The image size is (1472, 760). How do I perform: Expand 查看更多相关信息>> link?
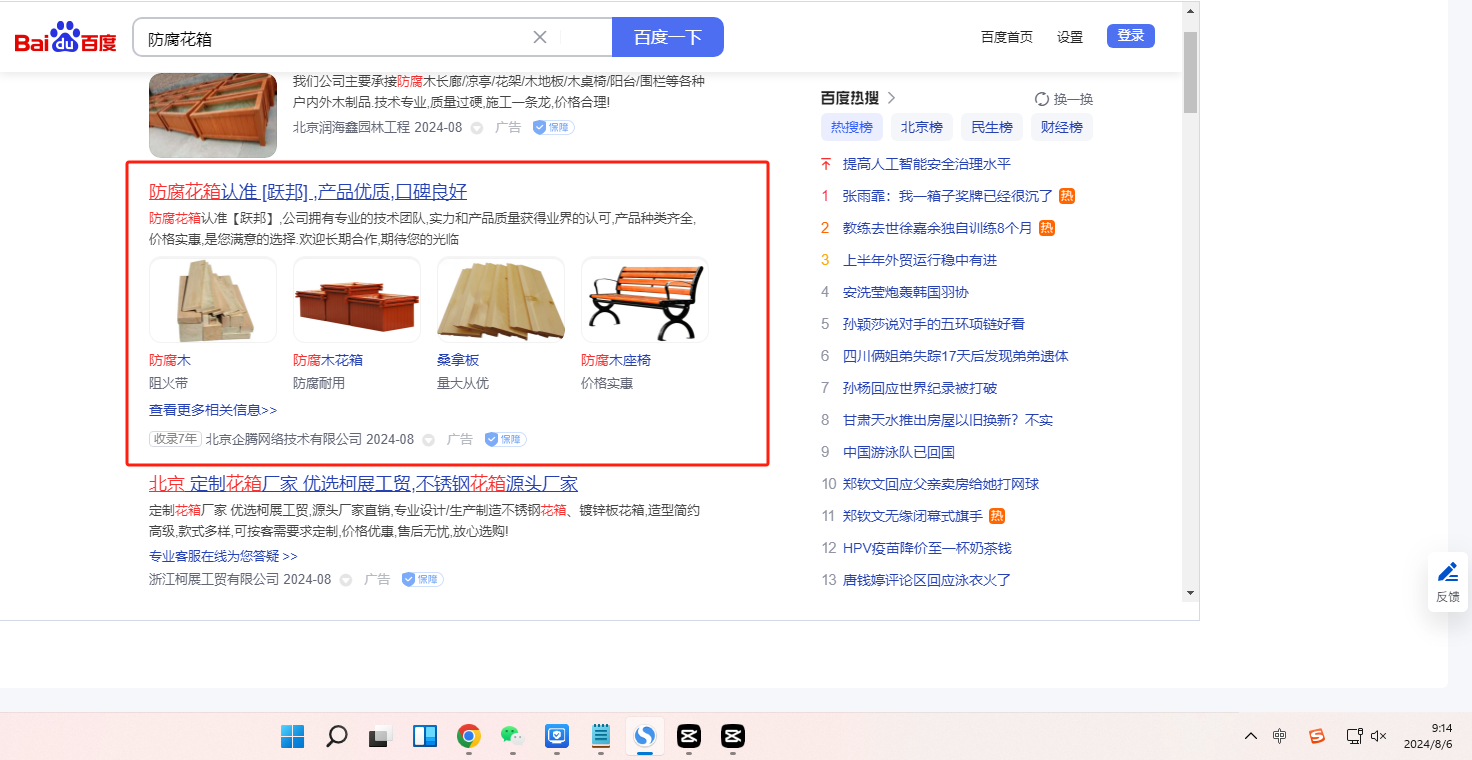tap(213, 410)
